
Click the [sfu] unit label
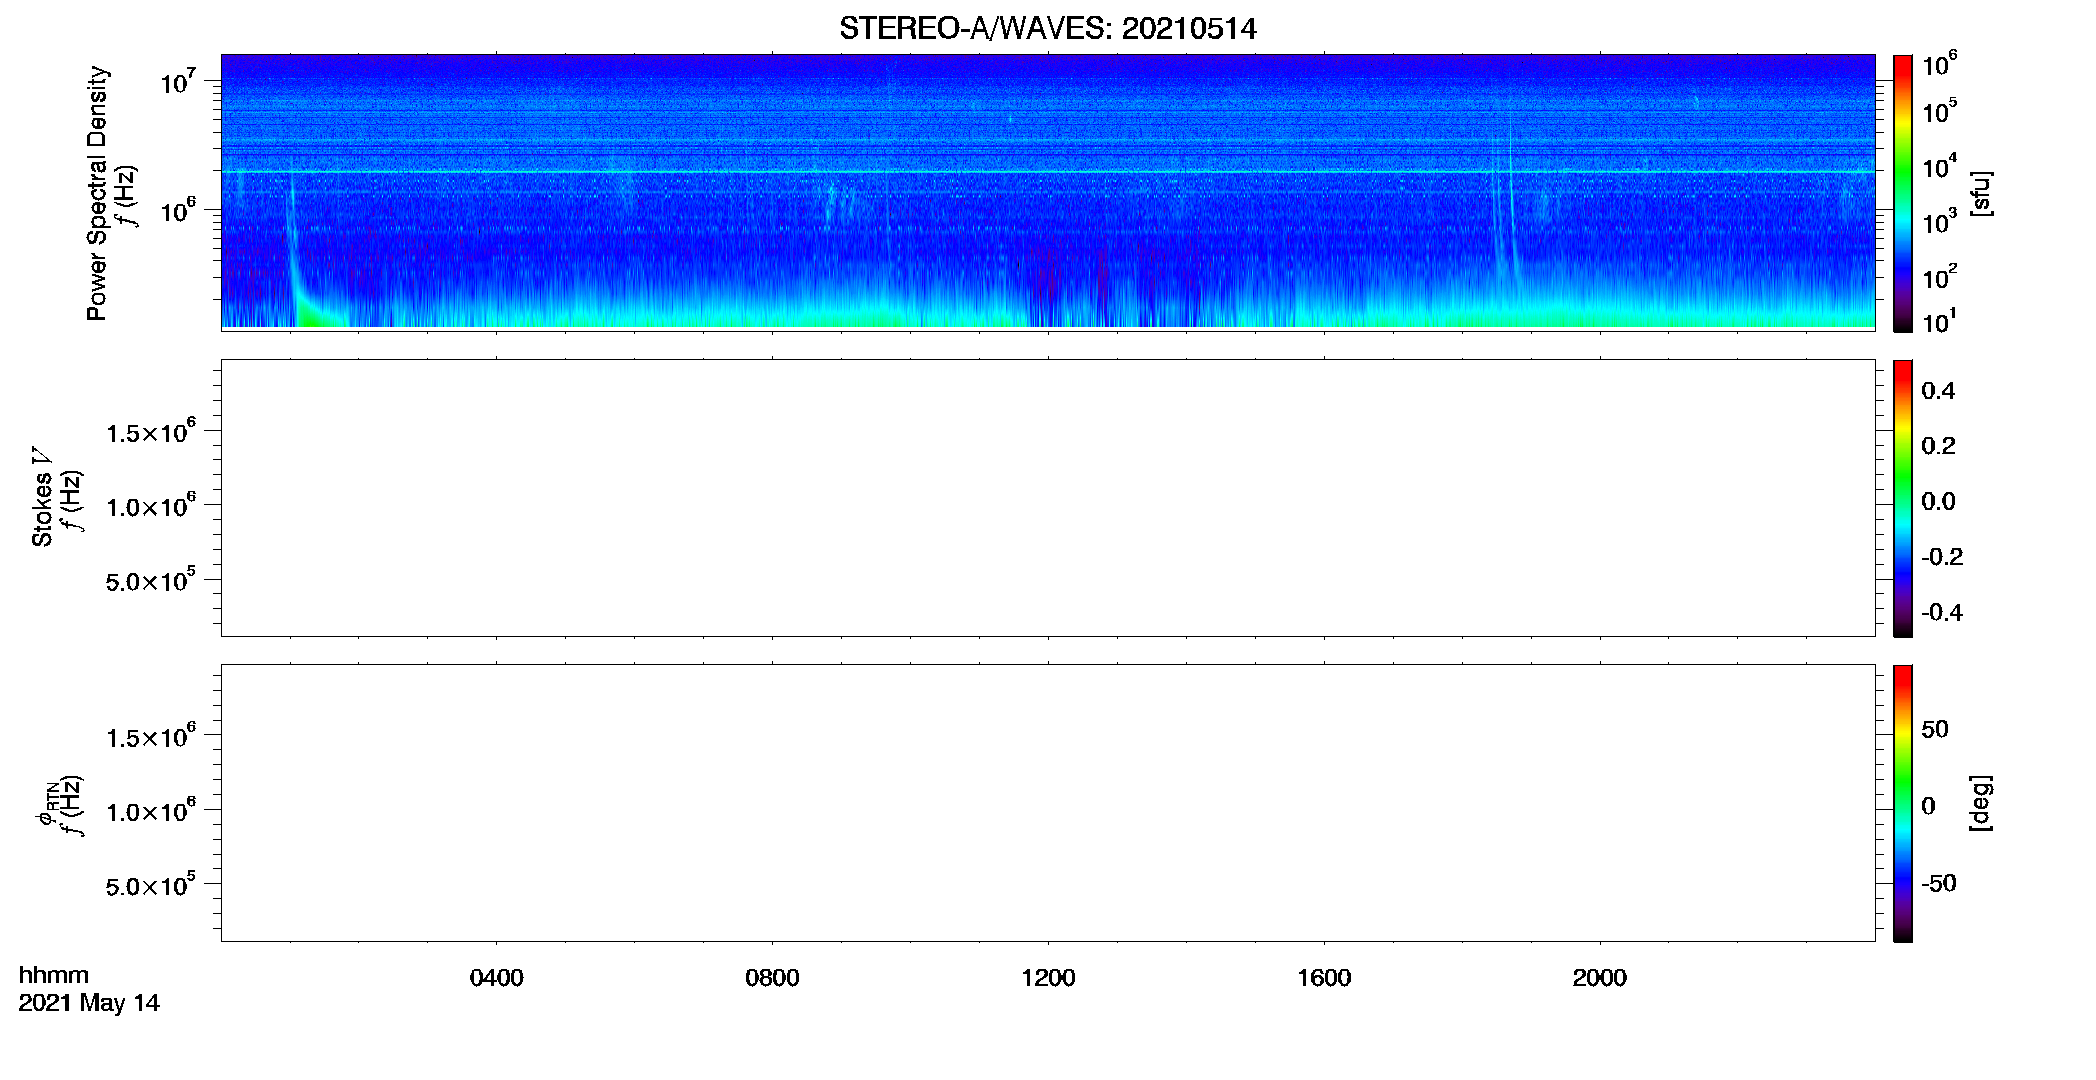[x=1981, y=193]
